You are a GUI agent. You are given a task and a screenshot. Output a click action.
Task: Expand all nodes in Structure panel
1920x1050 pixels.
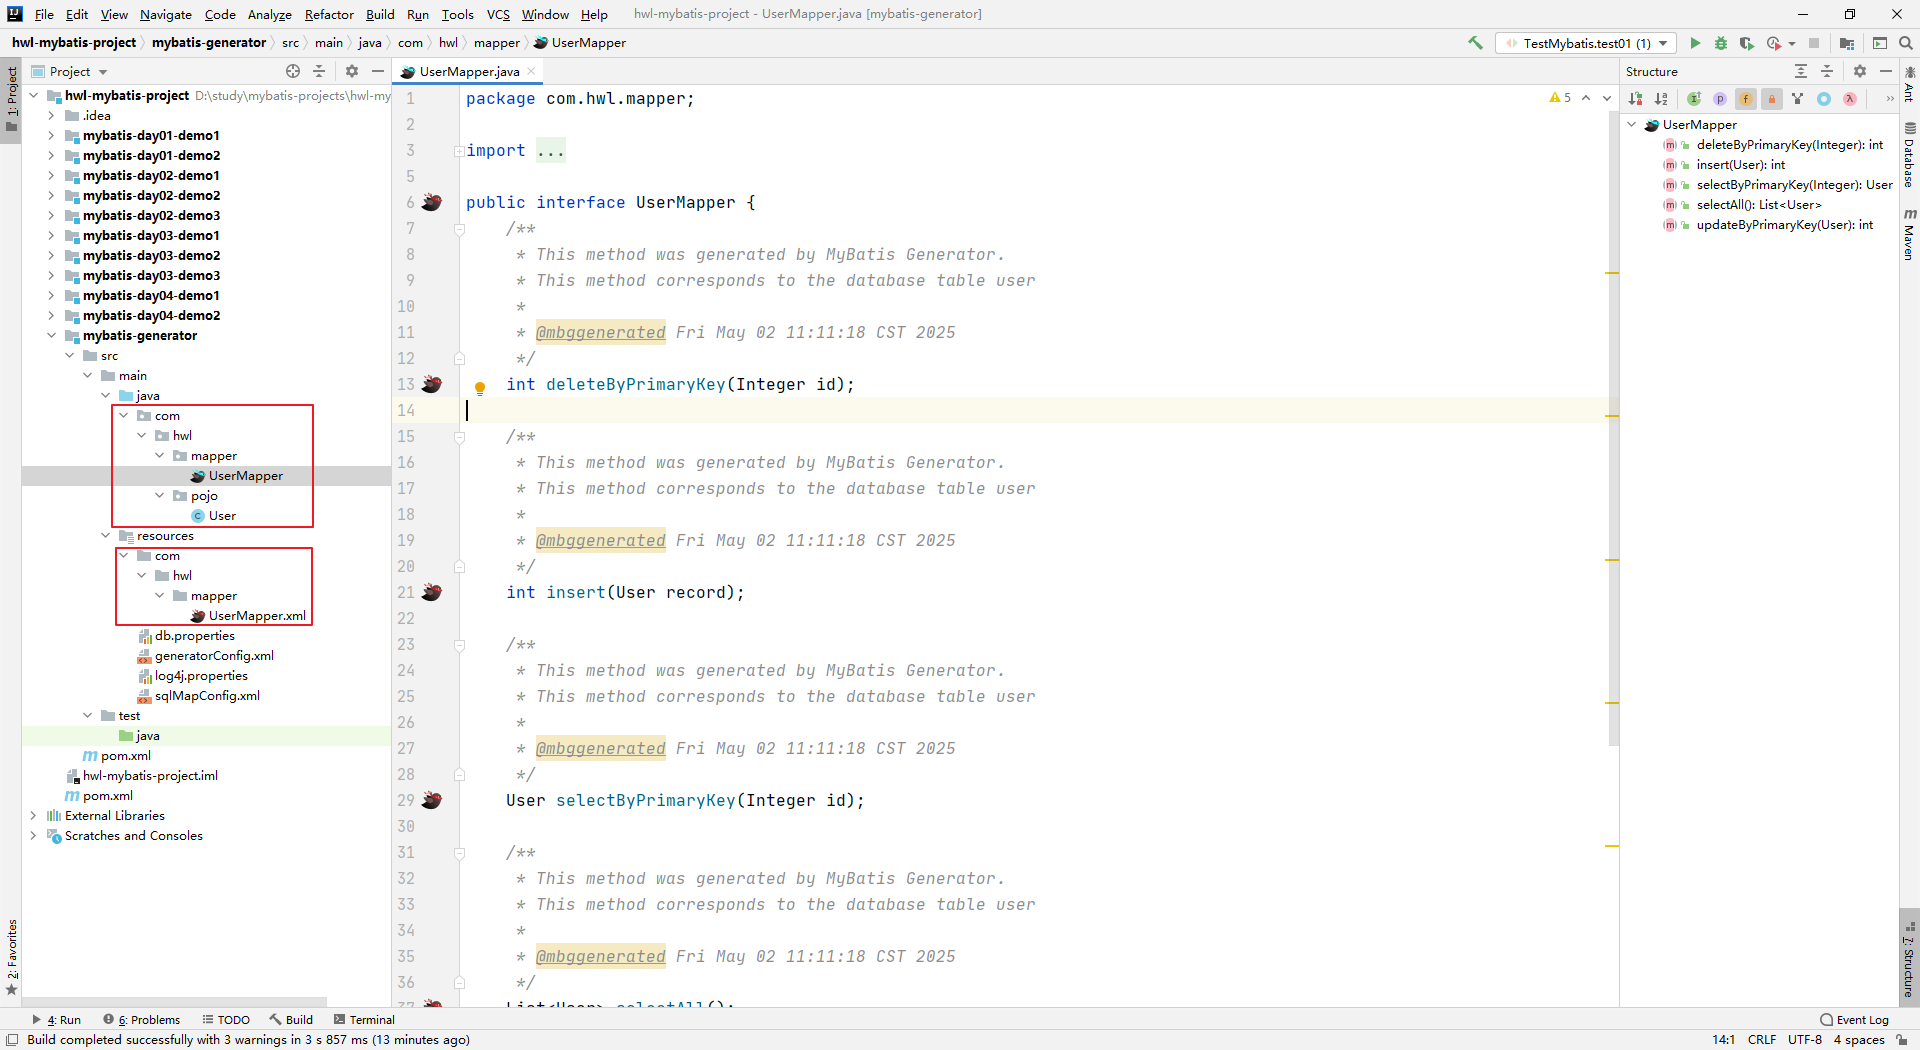(1801, 71)
